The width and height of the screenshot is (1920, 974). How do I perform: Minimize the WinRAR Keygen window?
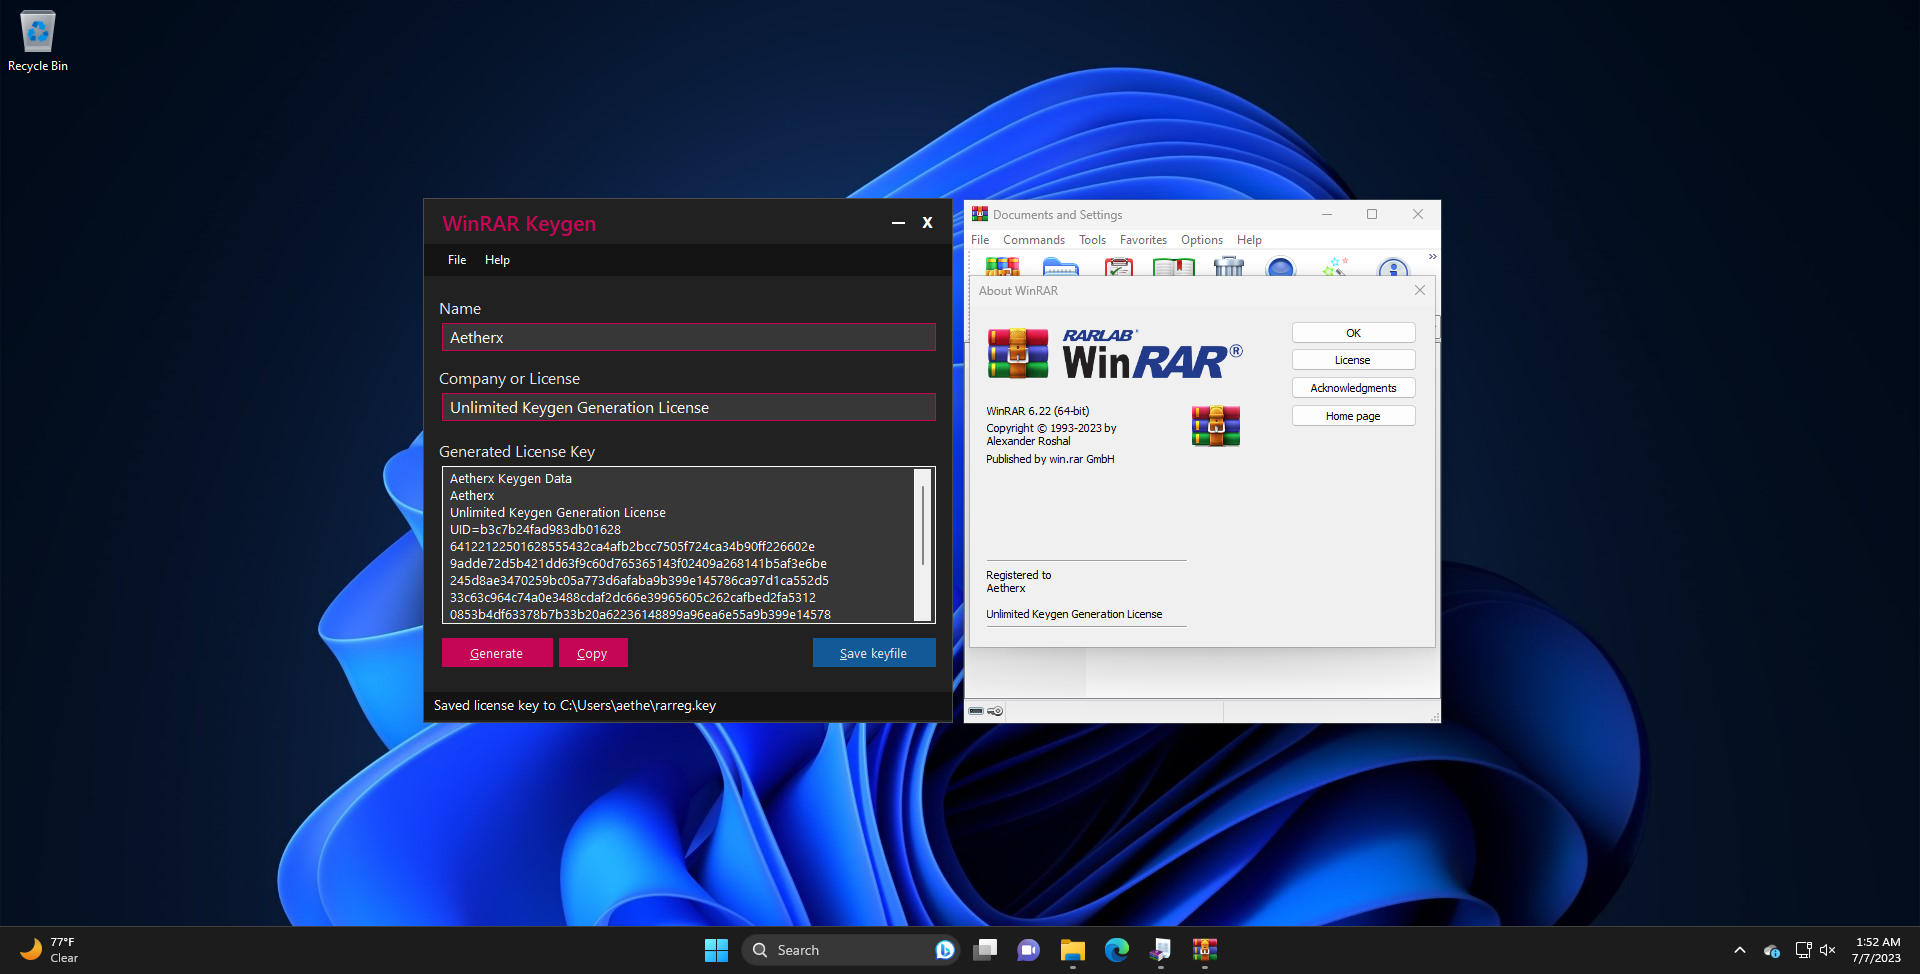pyautogui.click(x=898, y=223)
